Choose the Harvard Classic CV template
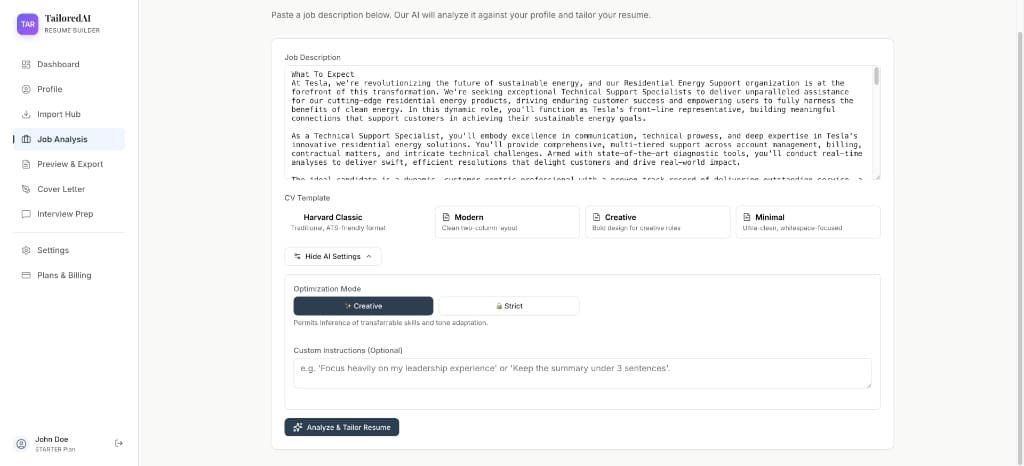The height and width of the screenshot is (466, 1024). [x=357, y=222]
